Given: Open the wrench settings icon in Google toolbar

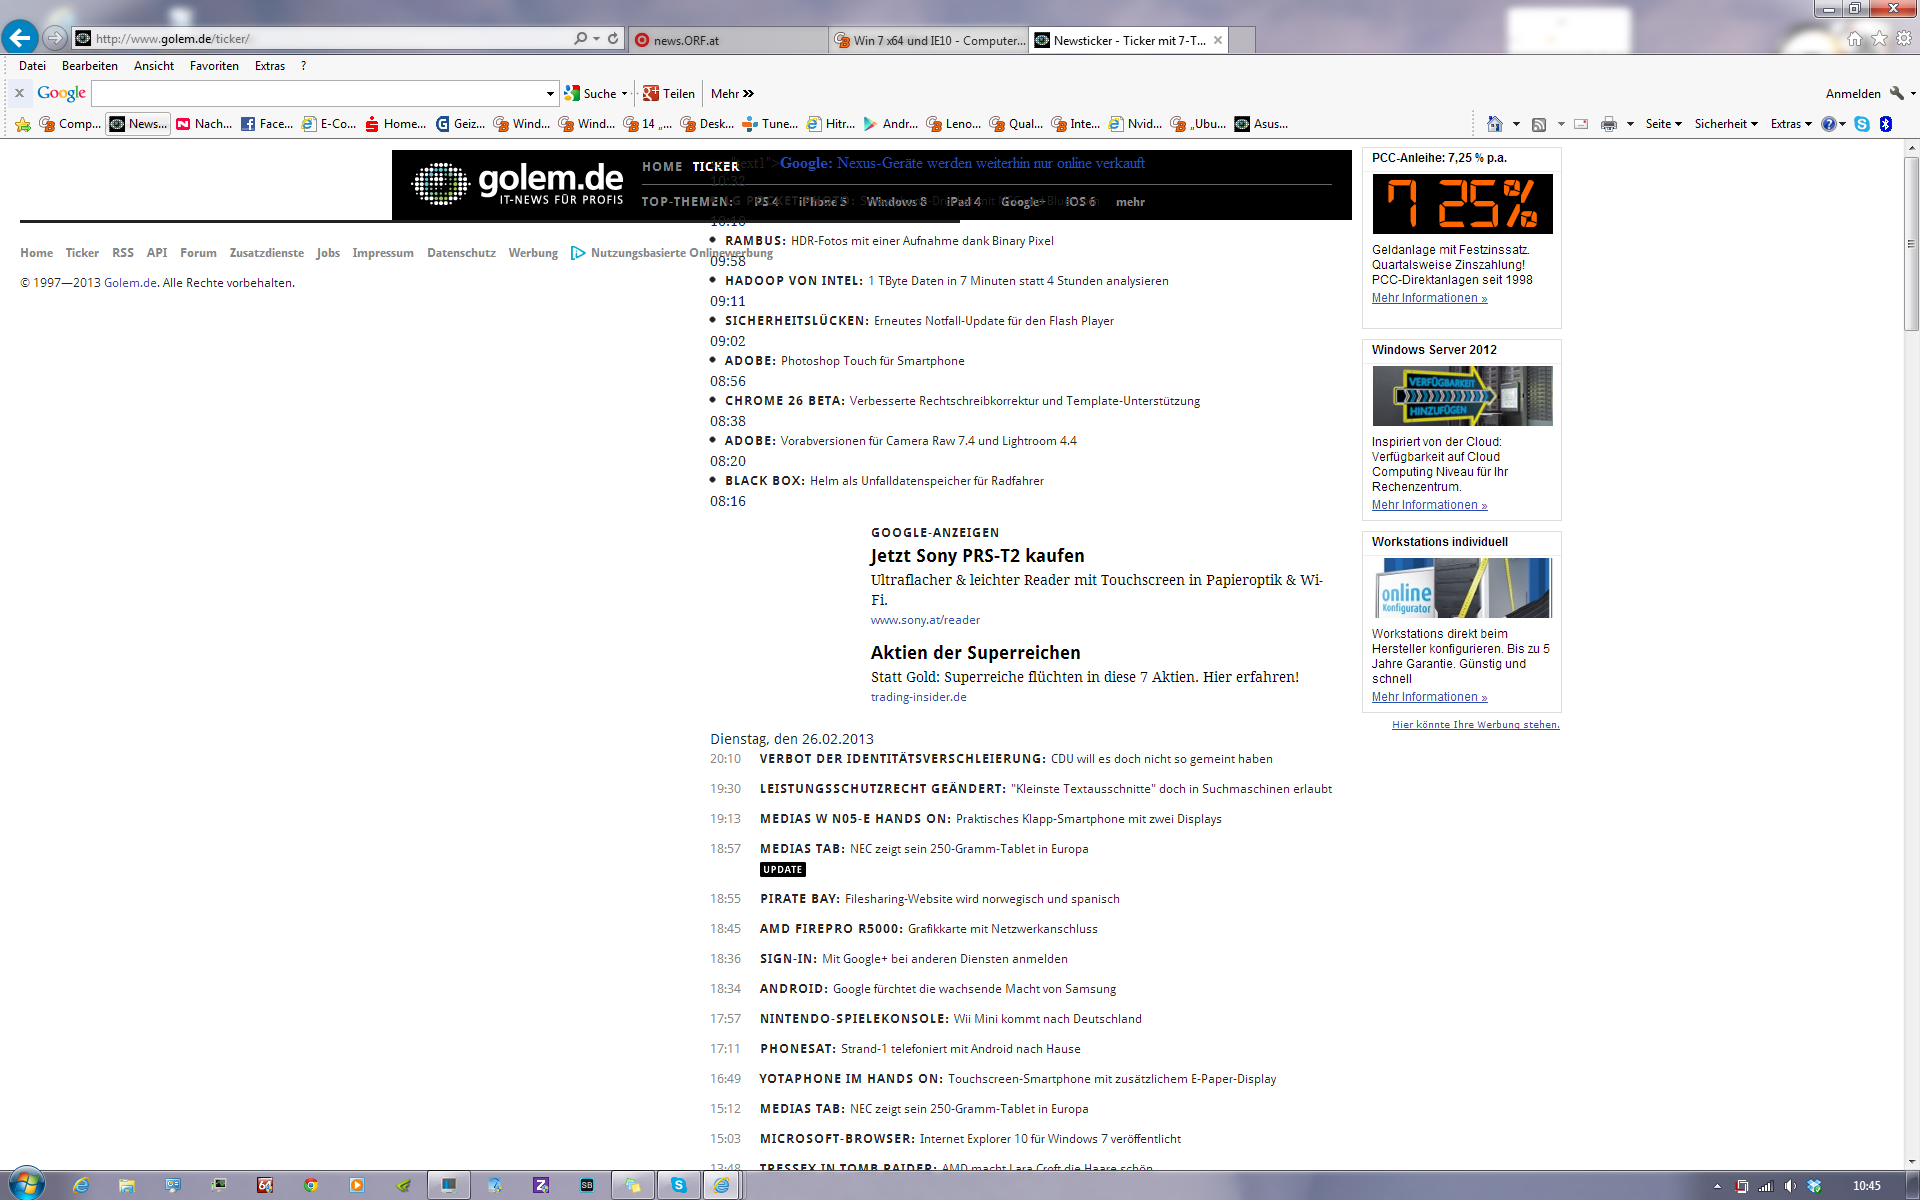Looking at the screenshot, I should point(1896,93).
